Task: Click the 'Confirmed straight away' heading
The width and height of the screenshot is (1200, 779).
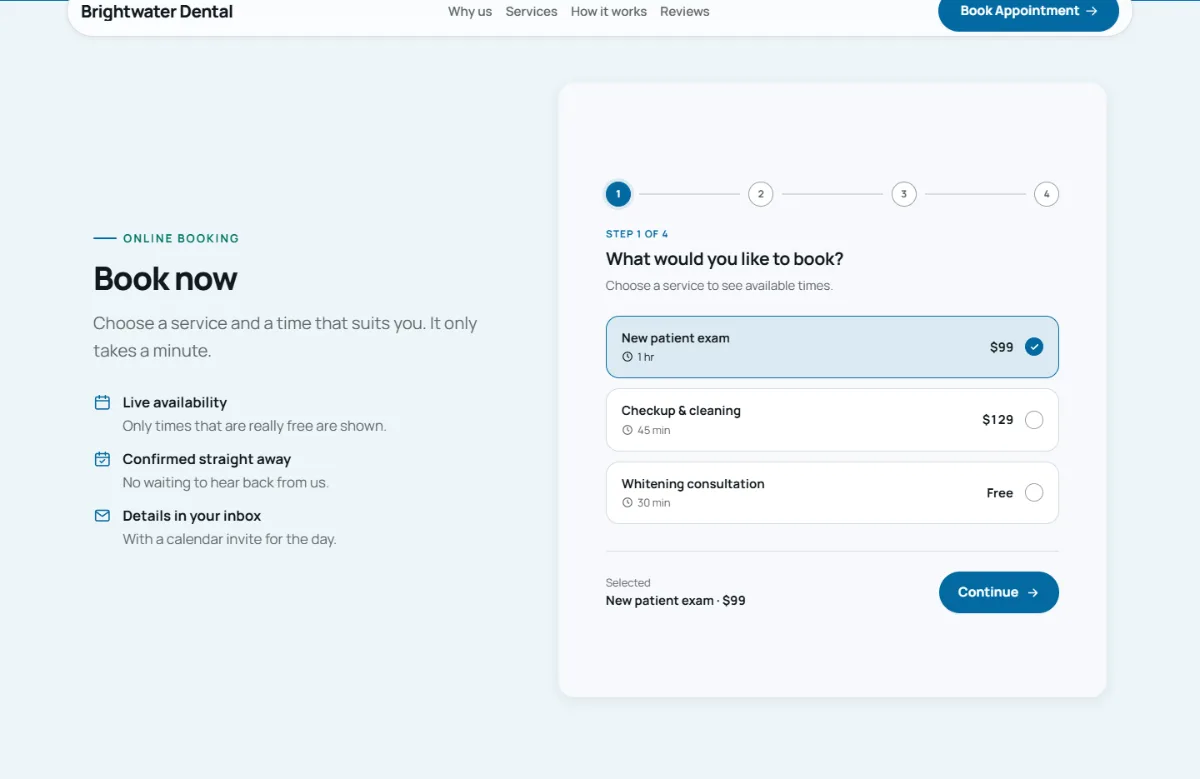Action: click(207, 459)
